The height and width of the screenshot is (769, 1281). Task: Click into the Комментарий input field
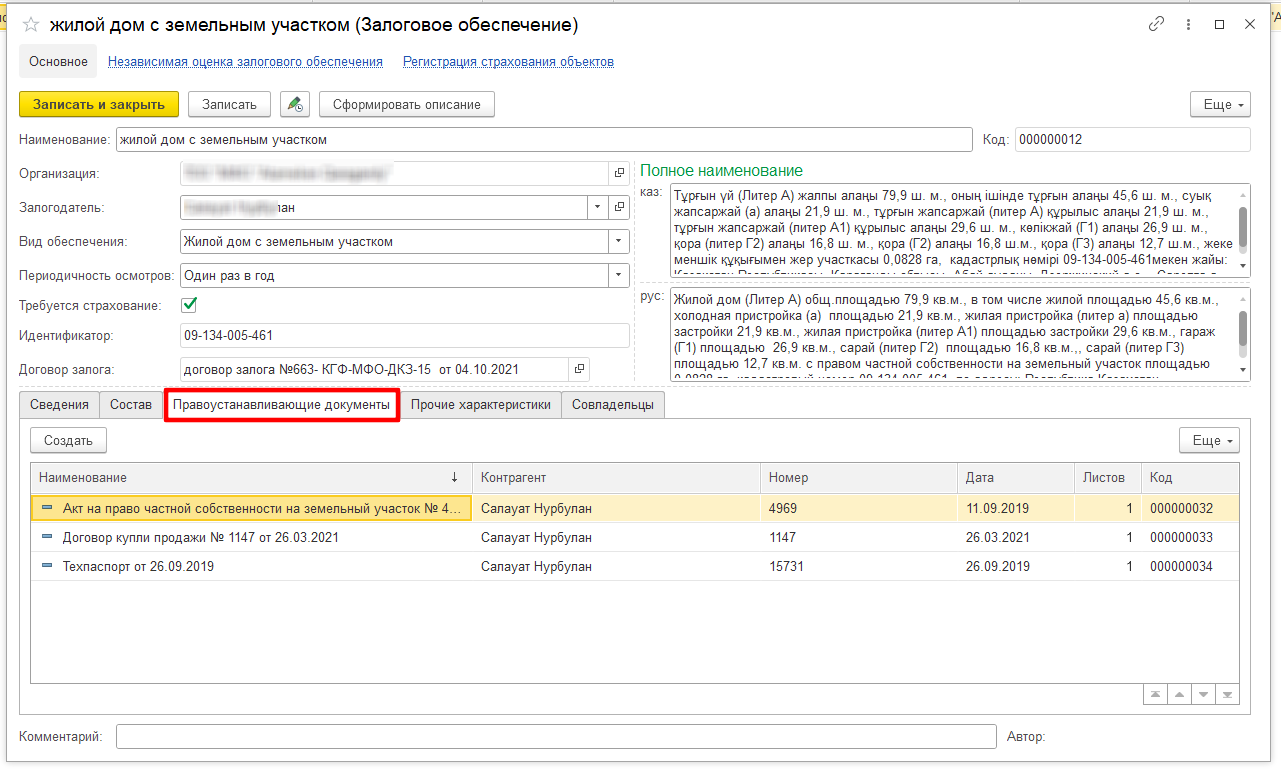[x=556, y=737]
